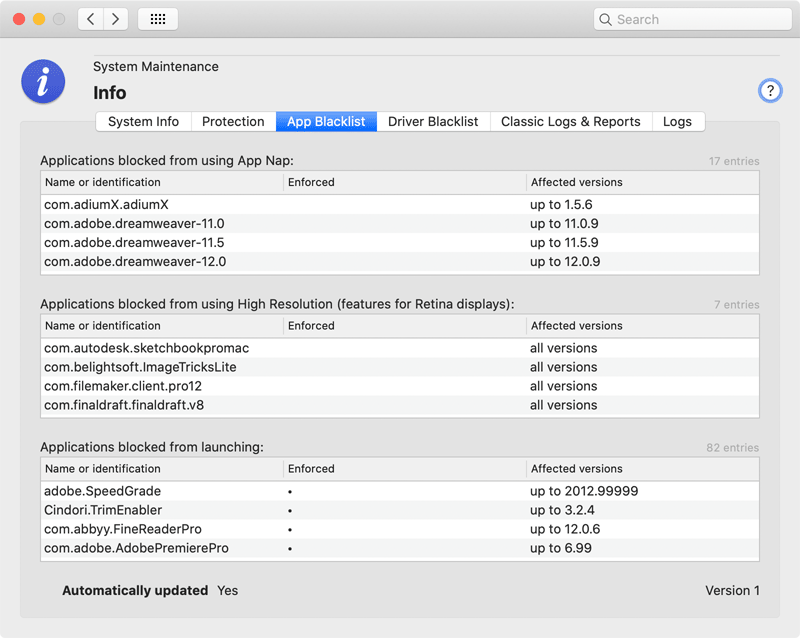Go forward with the right chevron button
Image resolution: width=800 pixels, height=638 pixels.
[116, 19]
